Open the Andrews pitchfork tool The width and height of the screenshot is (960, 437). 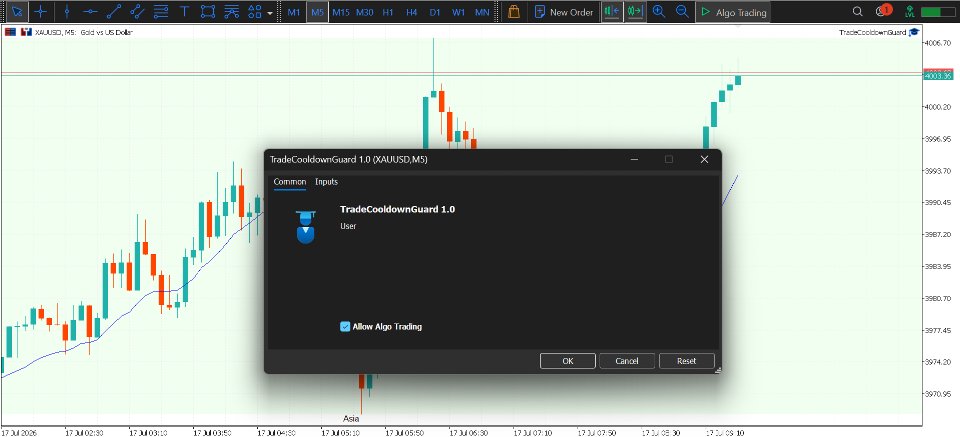click(x=231, y=12)
